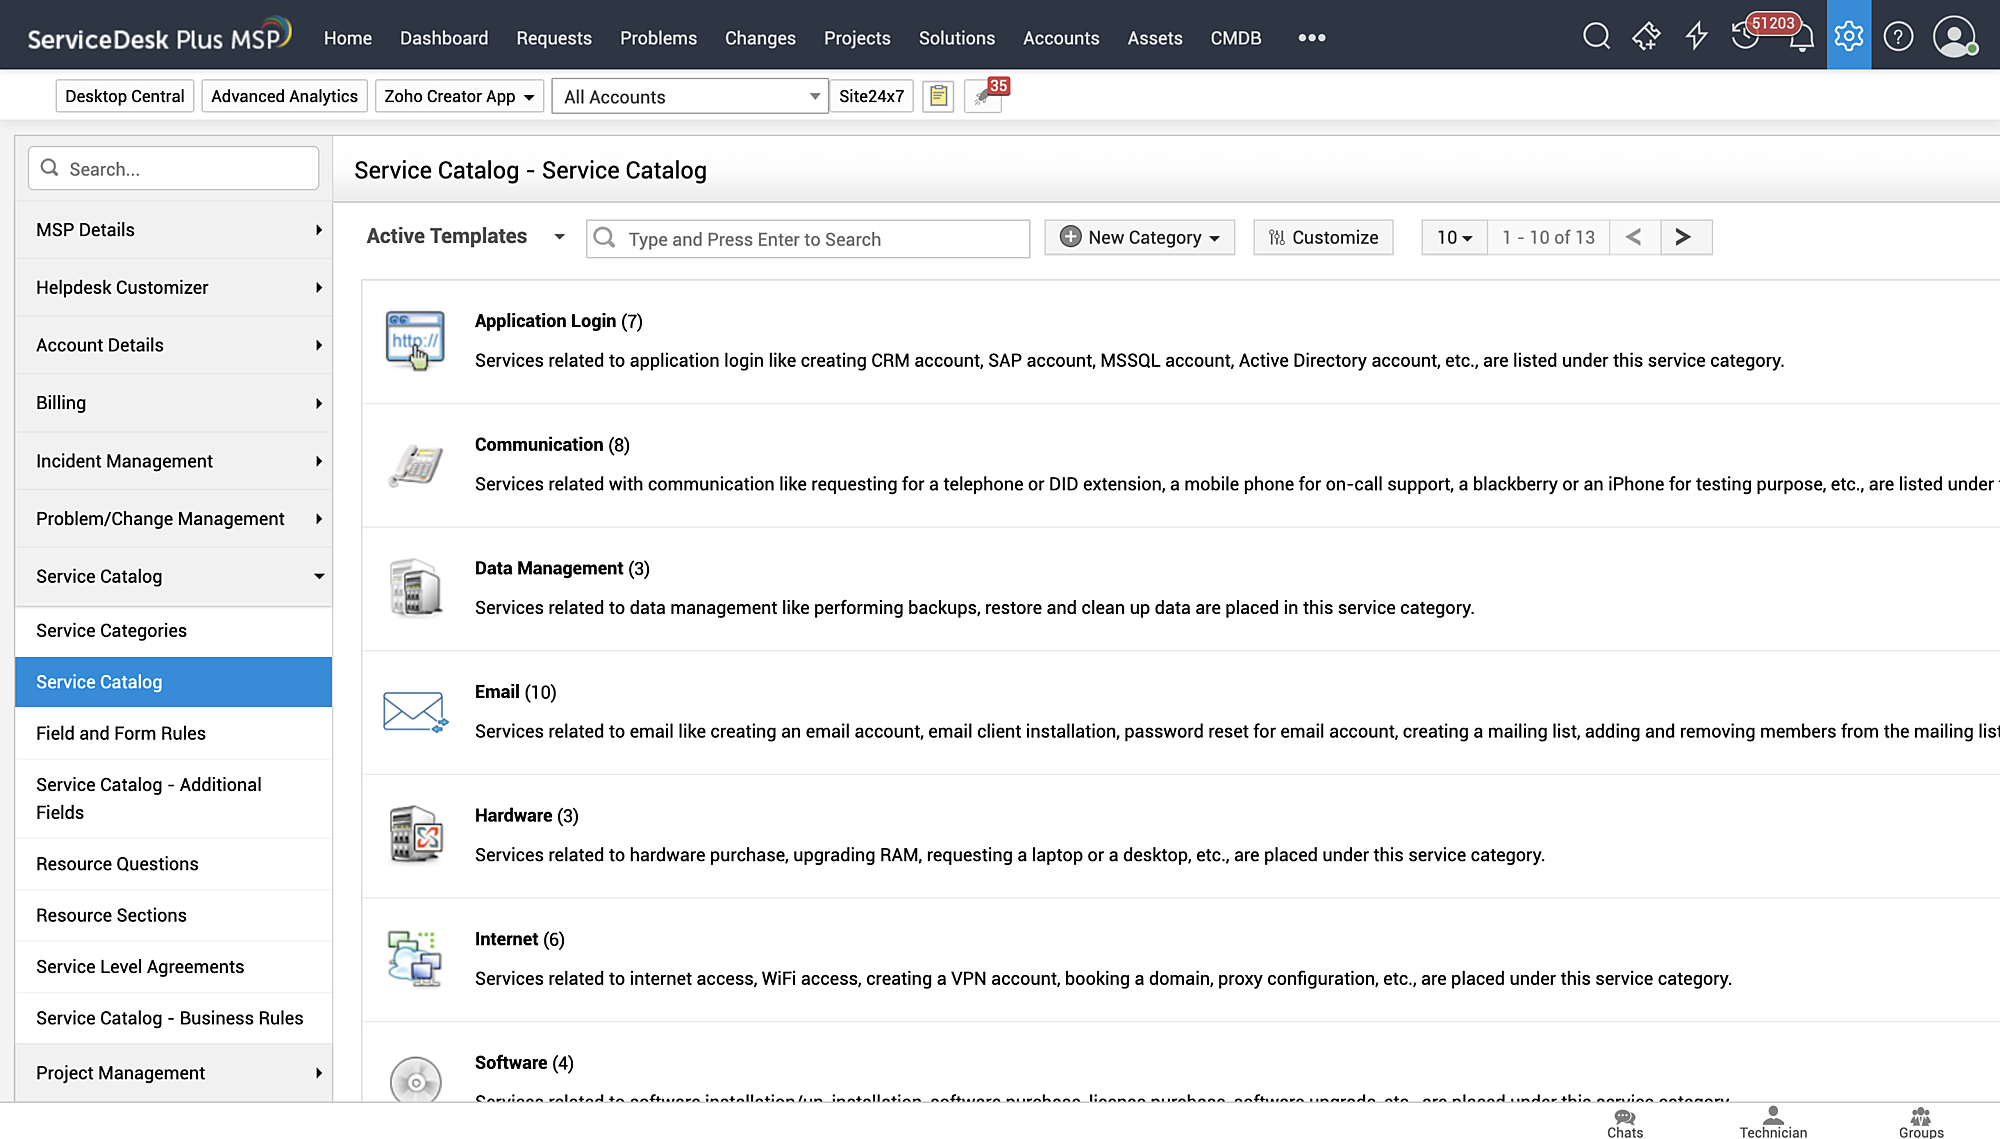Screen dimensions: 2000x1139
Task: Open the Application Login category icon
Action: pyautogui.click(x=415, y=340)
